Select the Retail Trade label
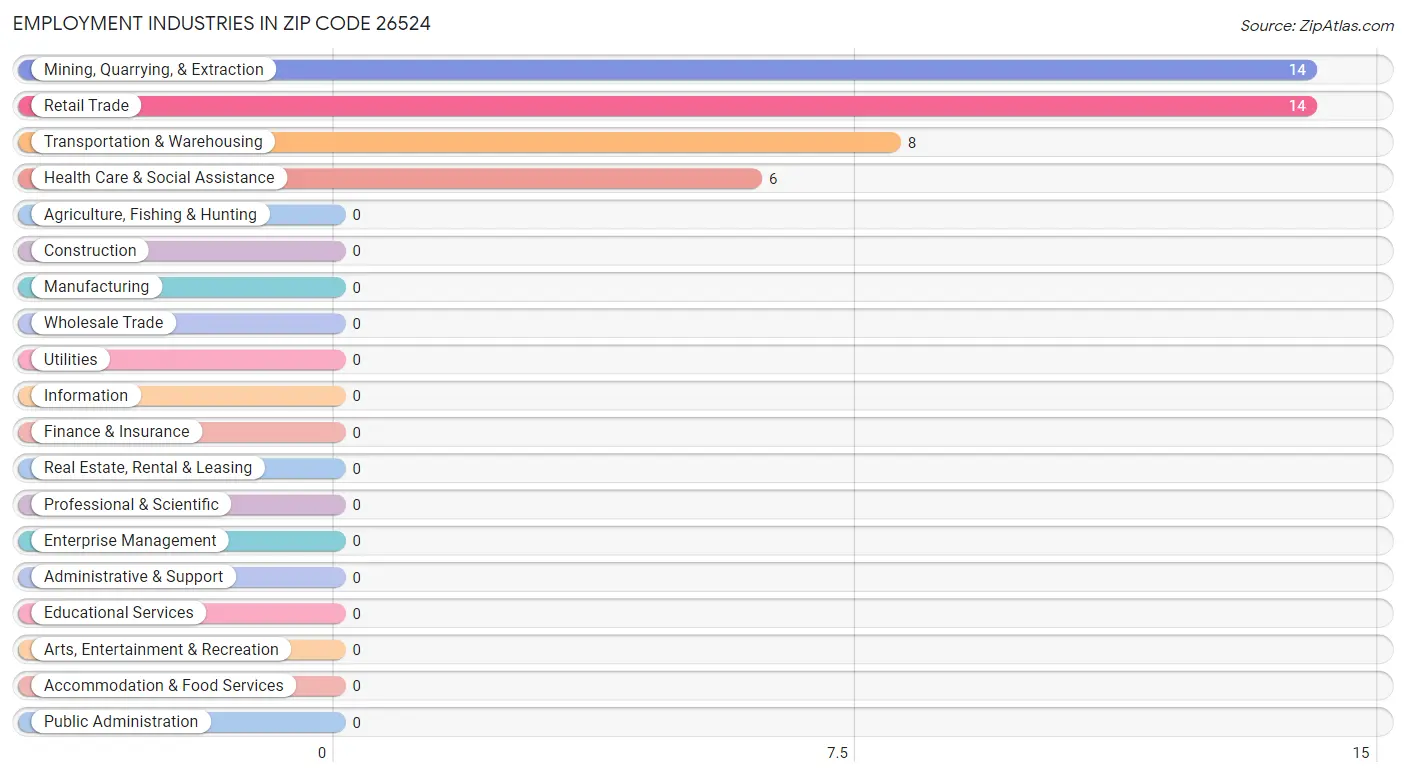The height and width of the screenshot is (777, 1406). click(86, 106)
